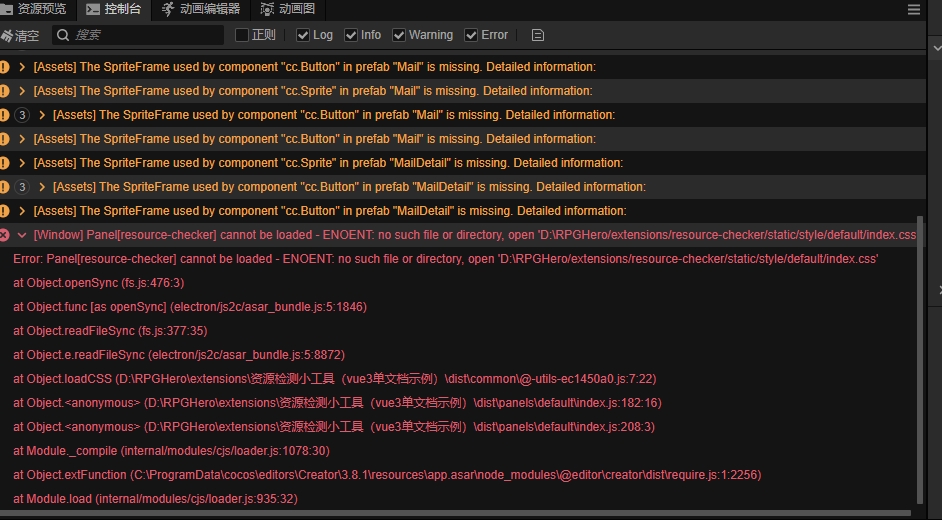
Task: Click the 动画图 tab icon
Action: [267, 9]
